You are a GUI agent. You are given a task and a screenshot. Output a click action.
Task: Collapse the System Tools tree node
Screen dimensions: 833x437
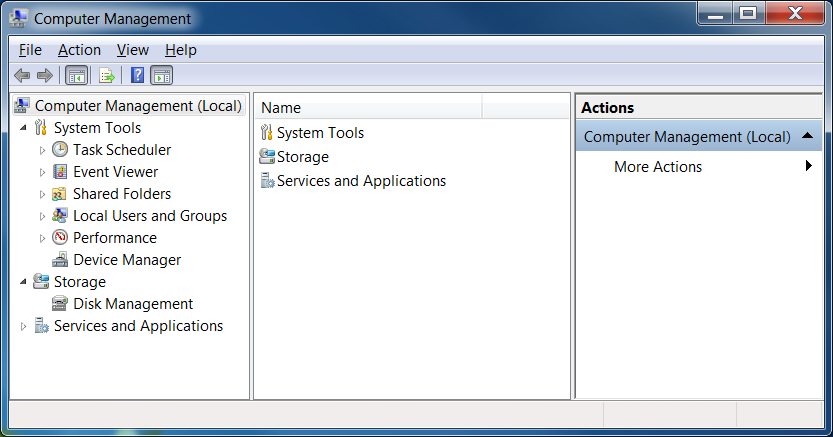23,128
